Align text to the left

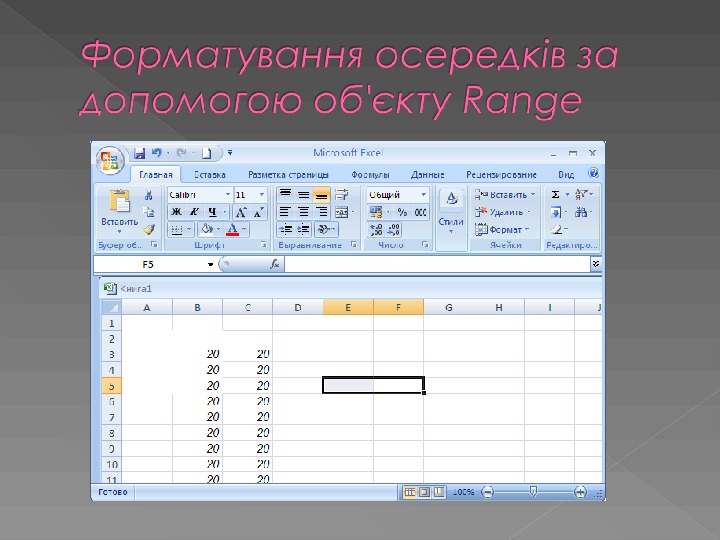[285, 212]
